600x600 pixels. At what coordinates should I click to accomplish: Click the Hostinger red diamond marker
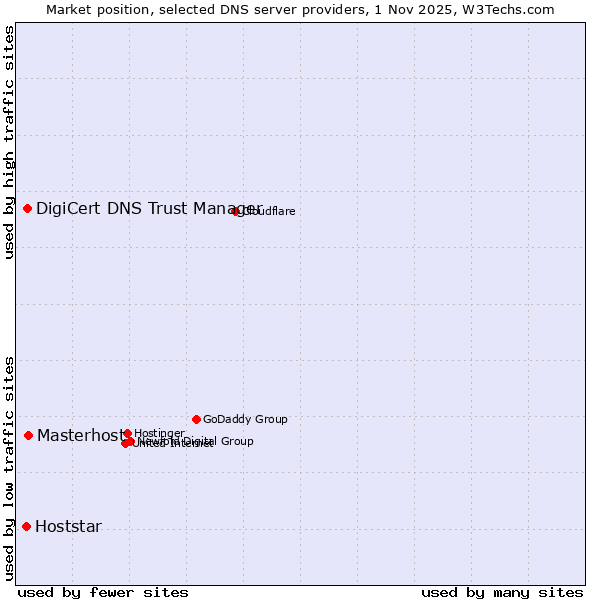coord(127,433)
